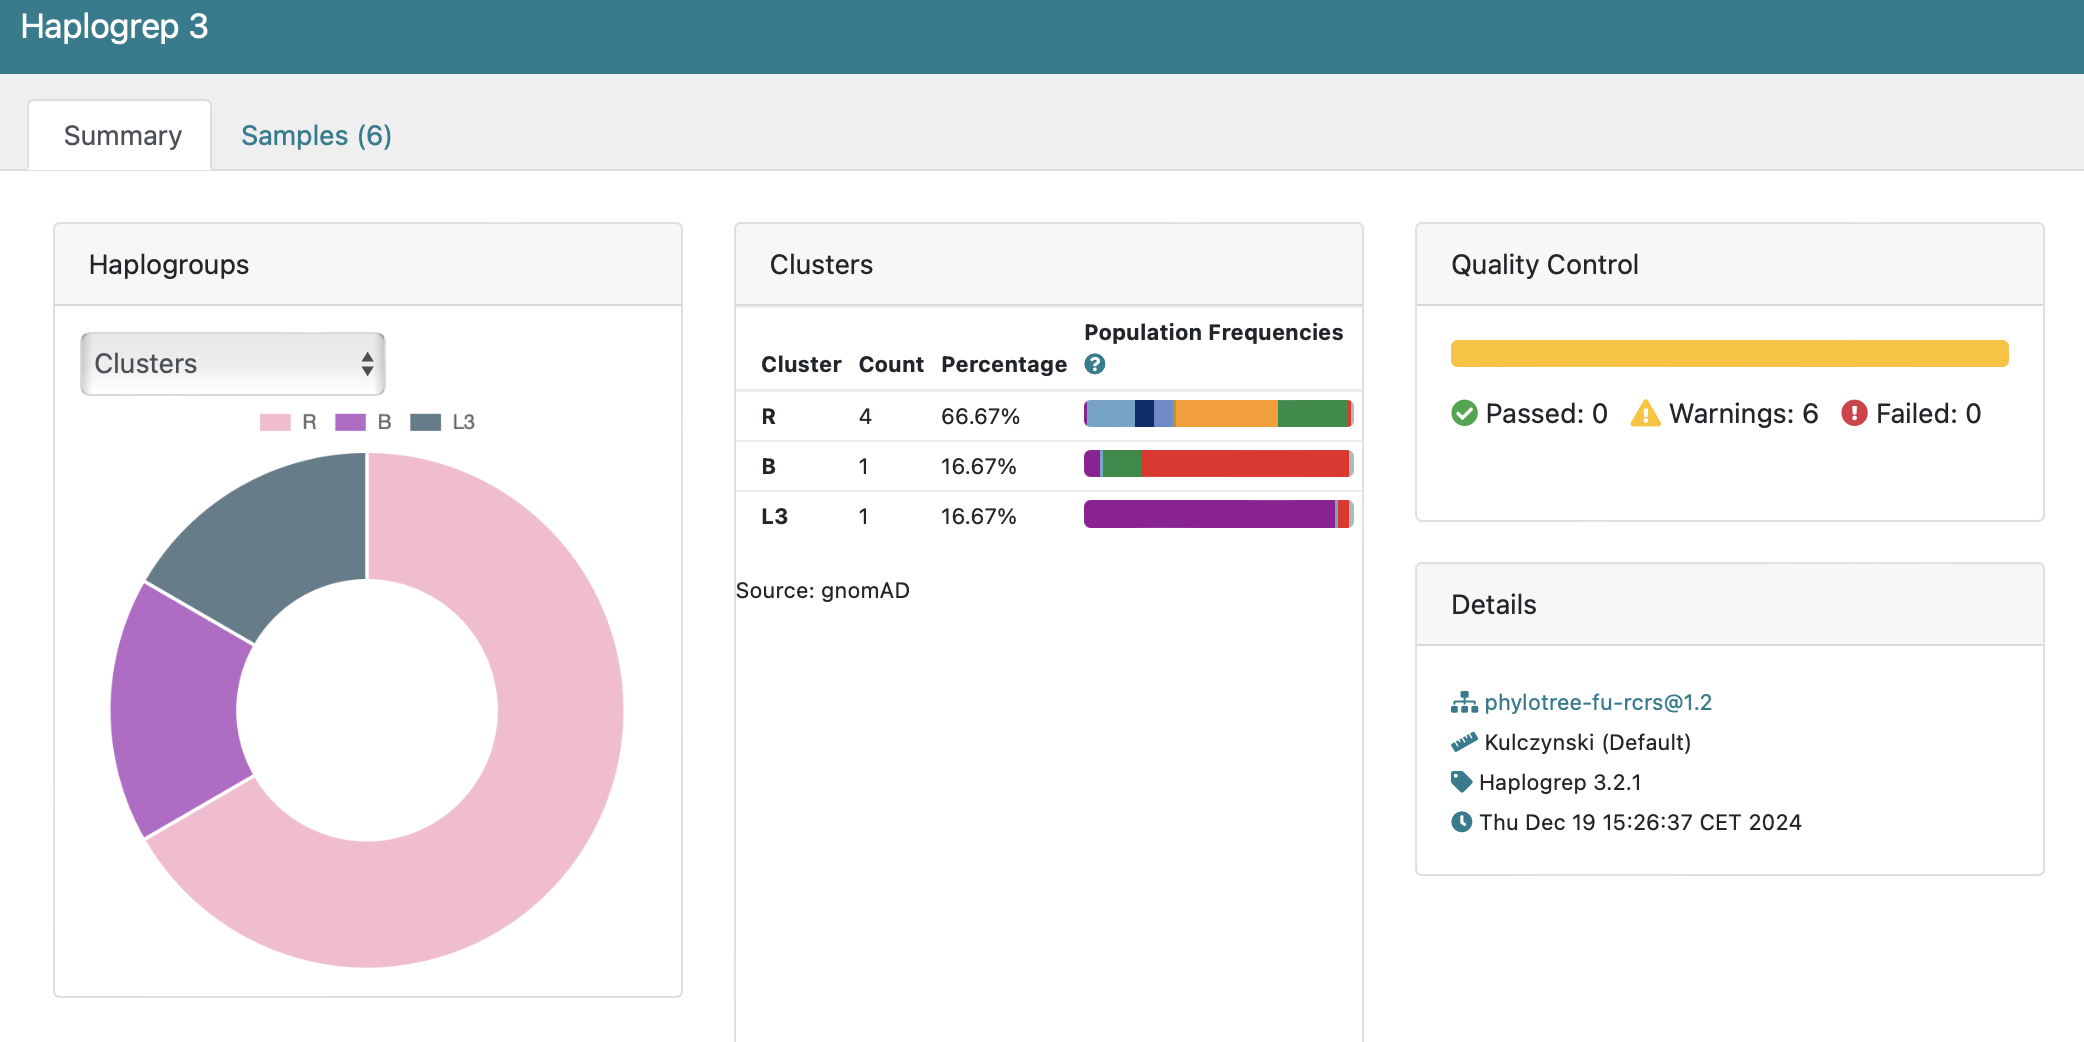Toggle R legend item in chart
Image resolution: width=2084 pixels, height=1042 pixels.
point(289,422)
